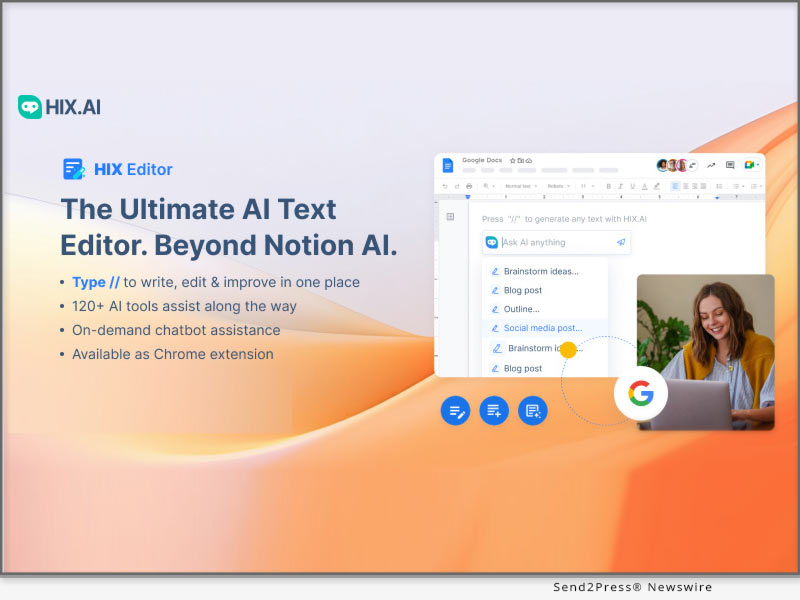Toggle underline formatting in the toolbar

coord(632,187)
